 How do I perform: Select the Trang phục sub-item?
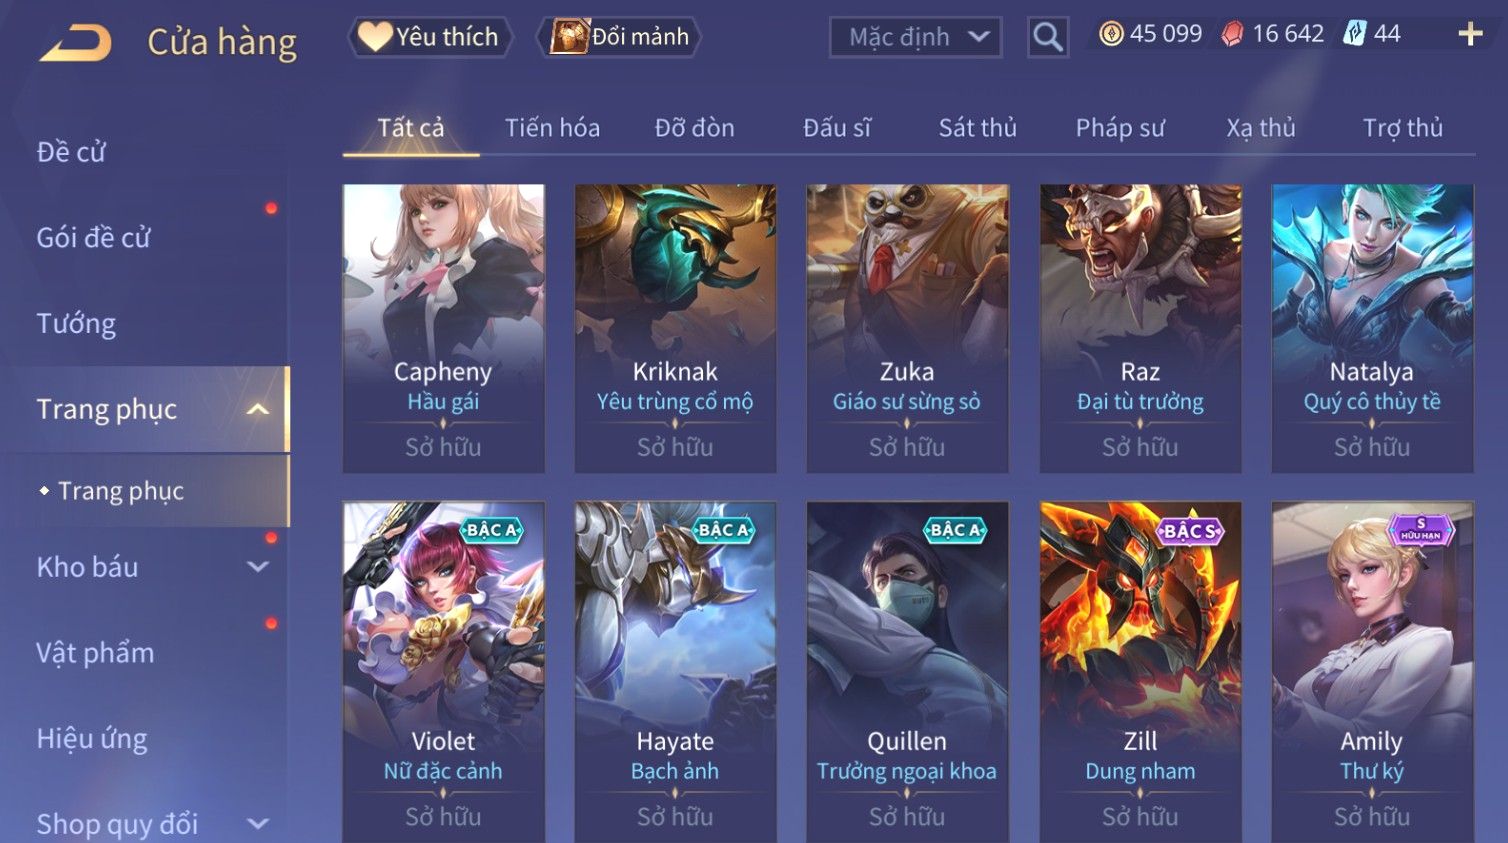click(121, 491)
